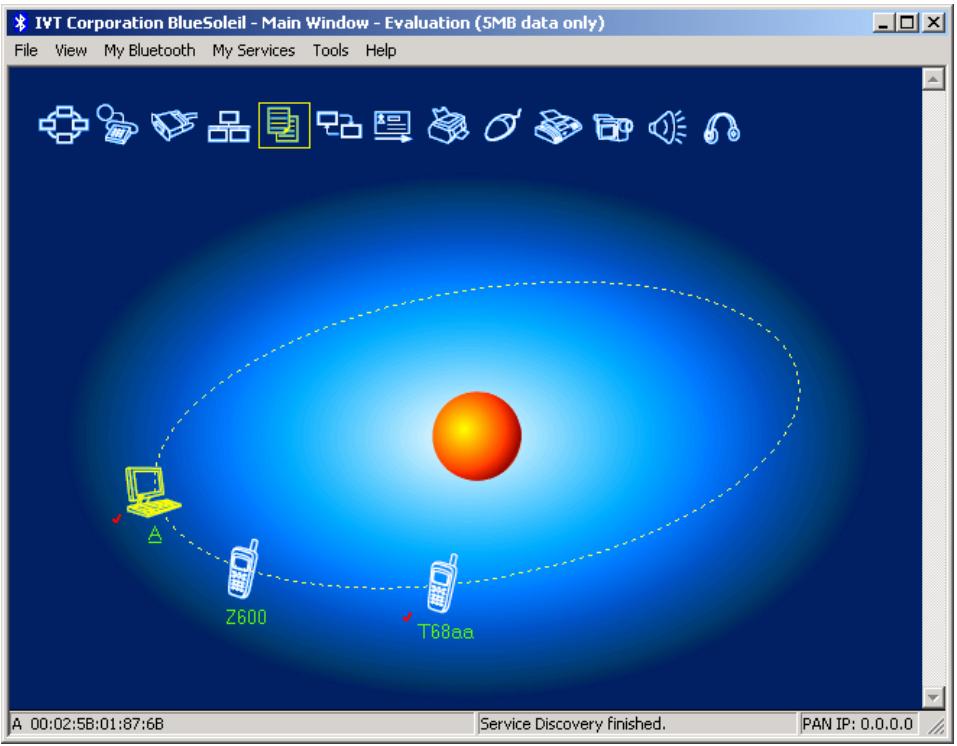Click the Z600 device label
This screenshot has height=746, width=957.
tap(246, 617)
